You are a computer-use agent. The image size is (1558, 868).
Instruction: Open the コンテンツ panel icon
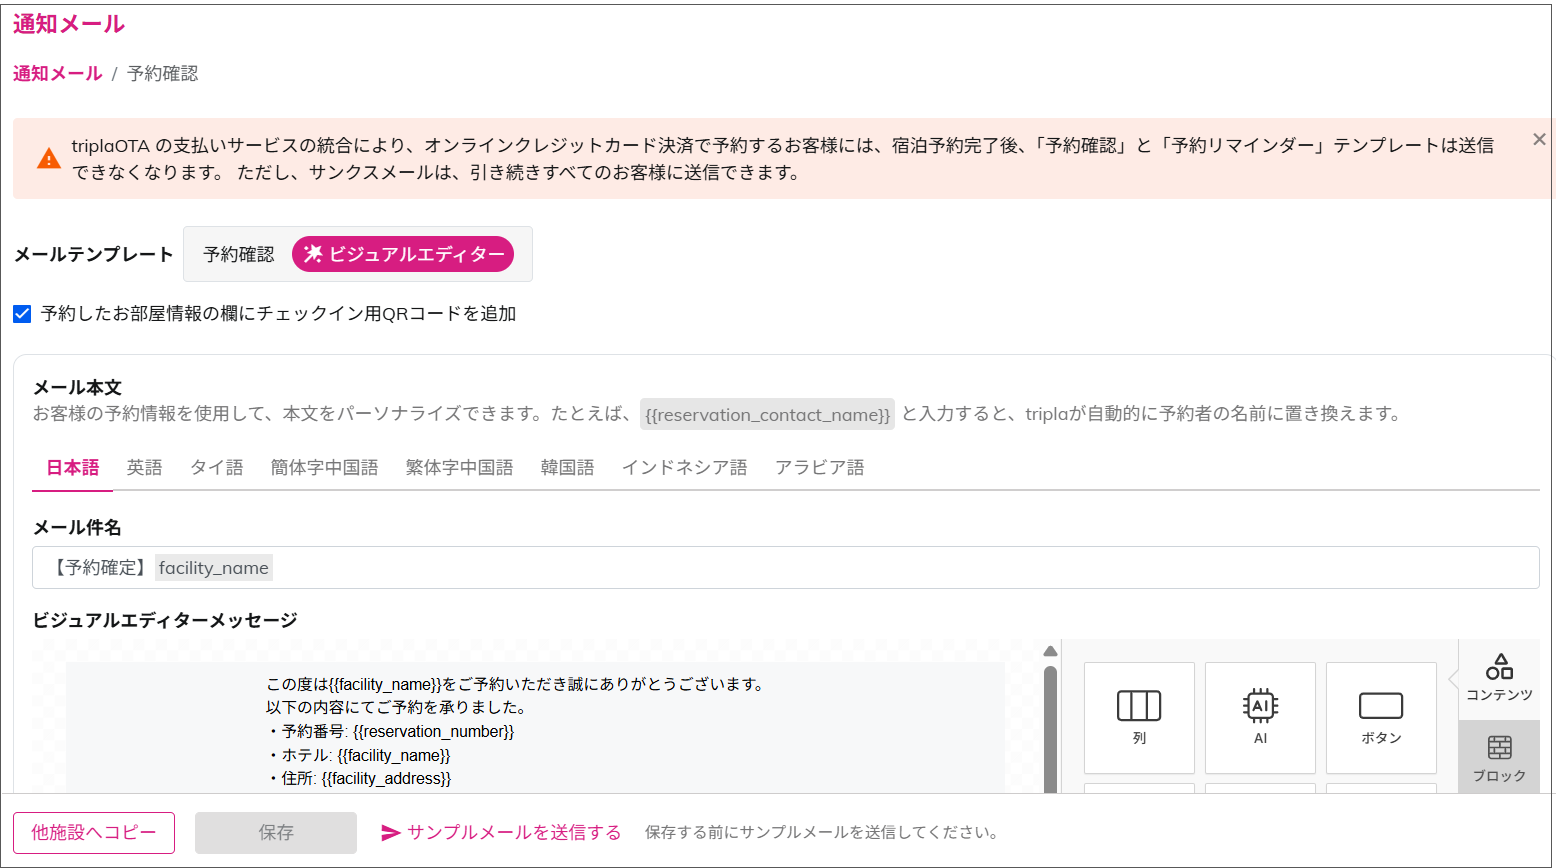(x=1499, y=678)
